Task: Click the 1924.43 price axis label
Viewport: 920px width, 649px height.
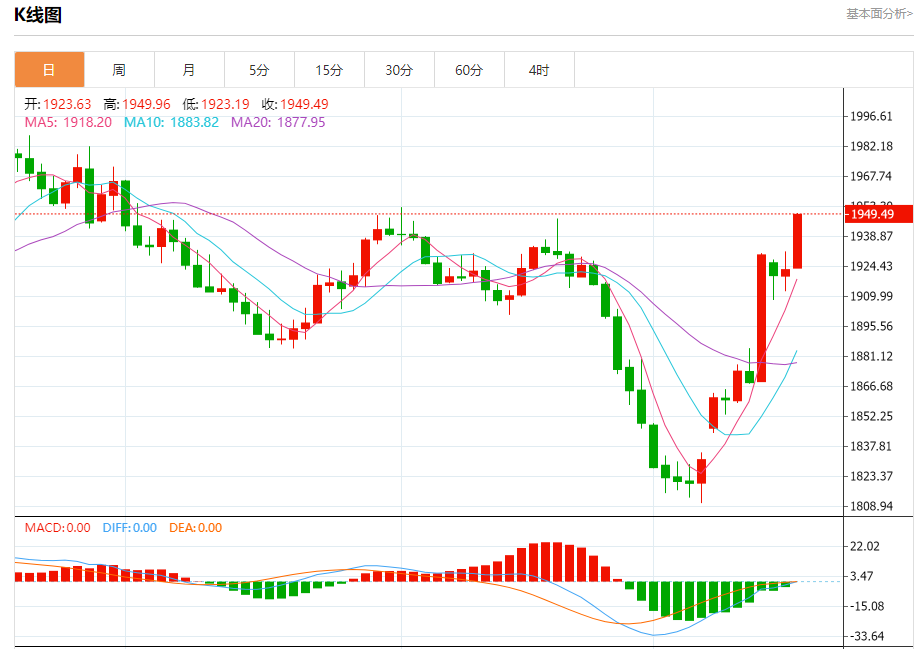Action: 871,266
